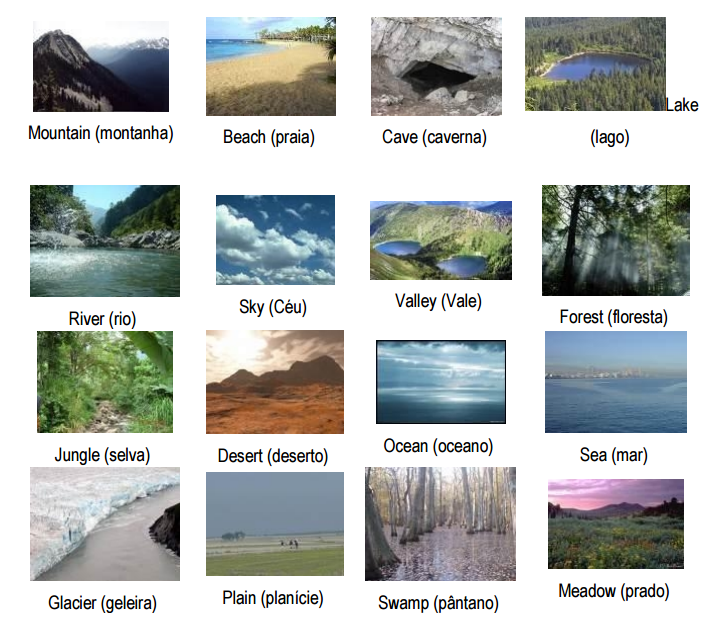The height and width of the screenshot is (617, 706).
Task: Click the 'Valley (Vale)' caption label
Action: tap(439, 301)
